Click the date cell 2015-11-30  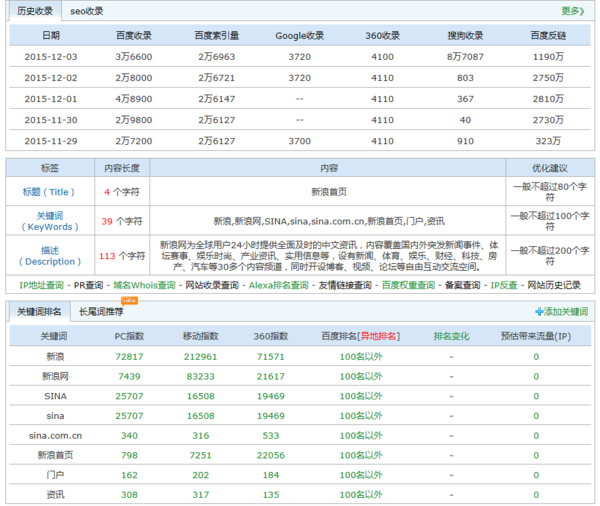(x=51, y=120)
